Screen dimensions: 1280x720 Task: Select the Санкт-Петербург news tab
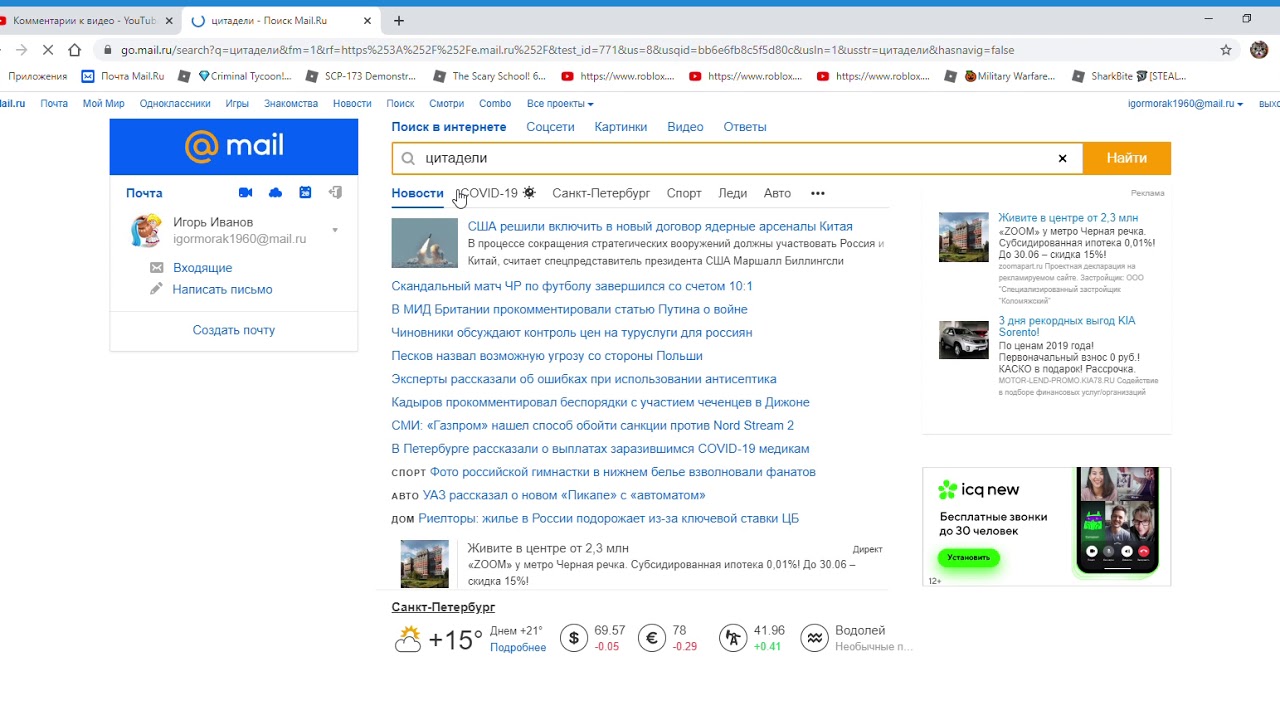(601, 193)
